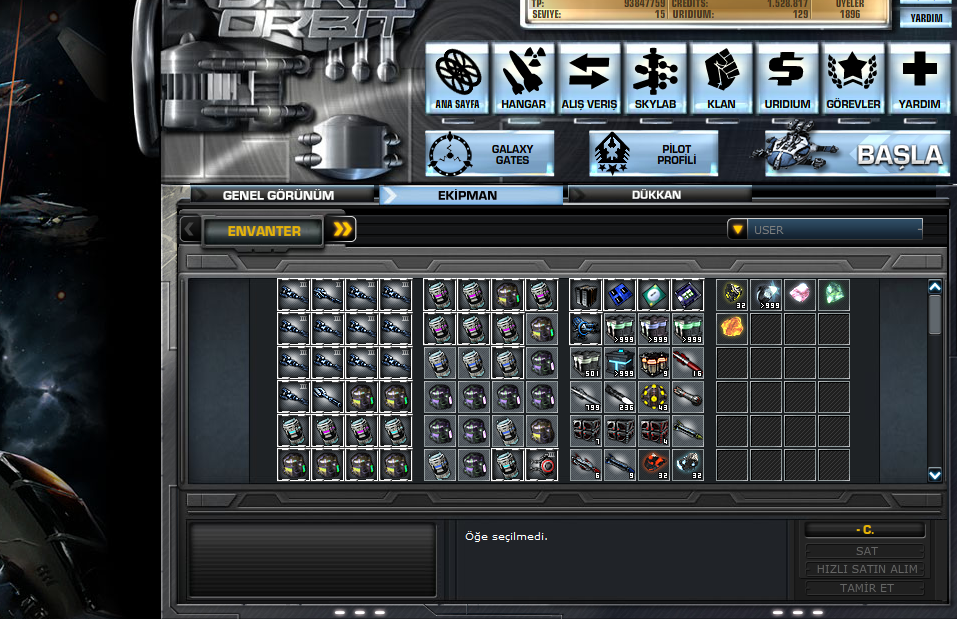
Task: Switch to Genel Görünüm tab
Action: tap(278, 195)
